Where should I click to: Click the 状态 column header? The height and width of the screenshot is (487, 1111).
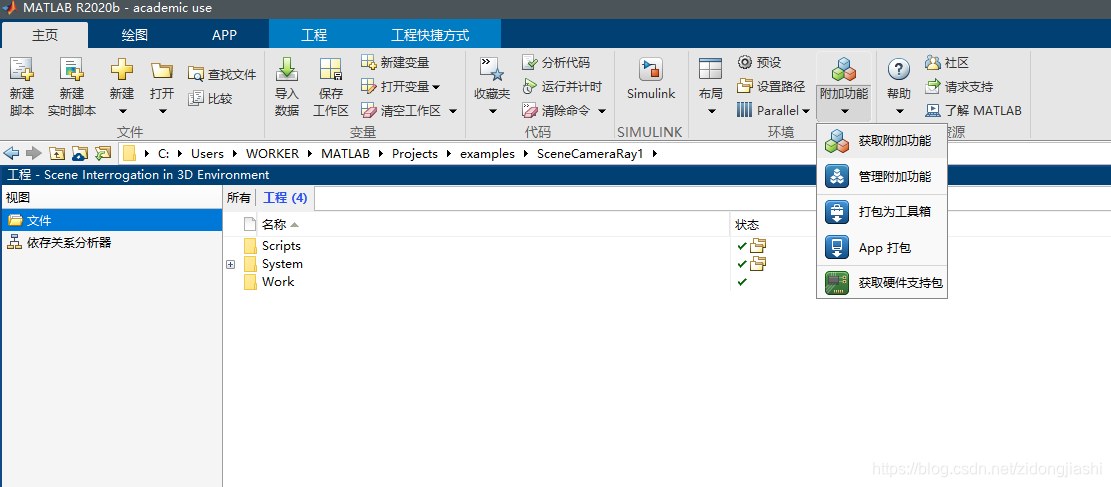point(747,225)
